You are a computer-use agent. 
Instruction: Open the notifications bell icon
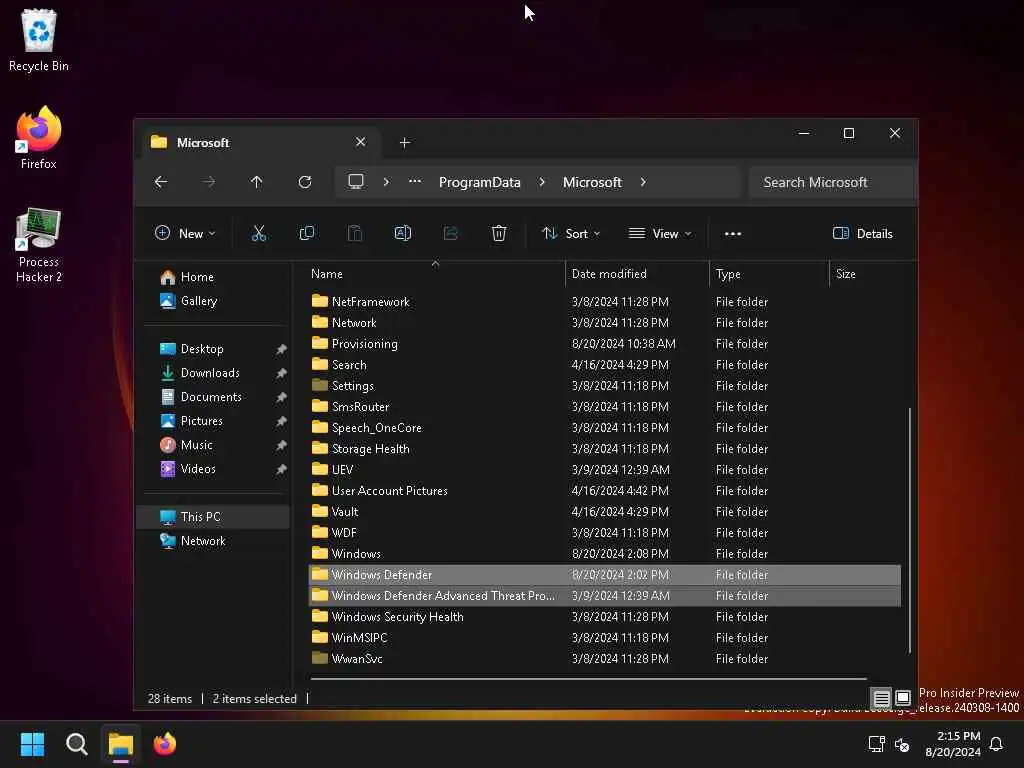pos(997,744)
